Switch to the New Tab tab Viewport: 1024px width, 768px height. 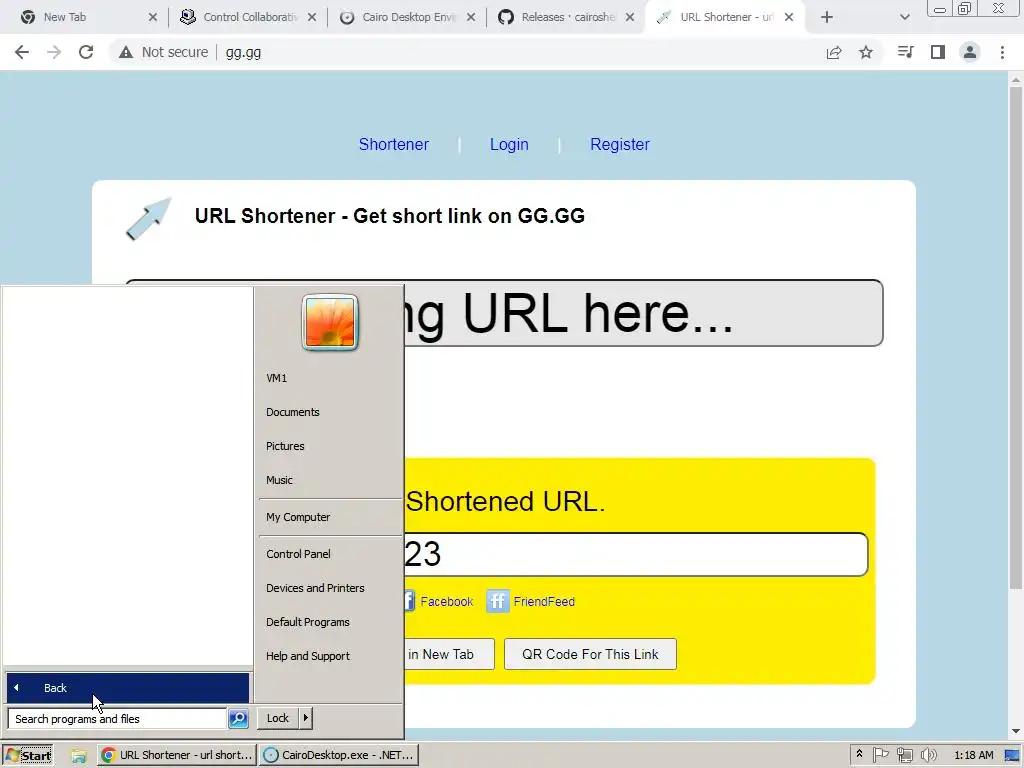coord(81,17)
